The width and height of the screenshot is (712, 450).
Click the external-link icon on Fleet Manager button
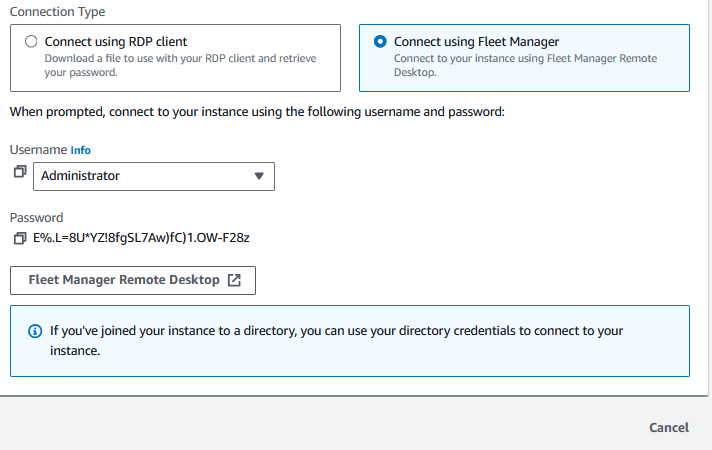click(x=234, y=280)
